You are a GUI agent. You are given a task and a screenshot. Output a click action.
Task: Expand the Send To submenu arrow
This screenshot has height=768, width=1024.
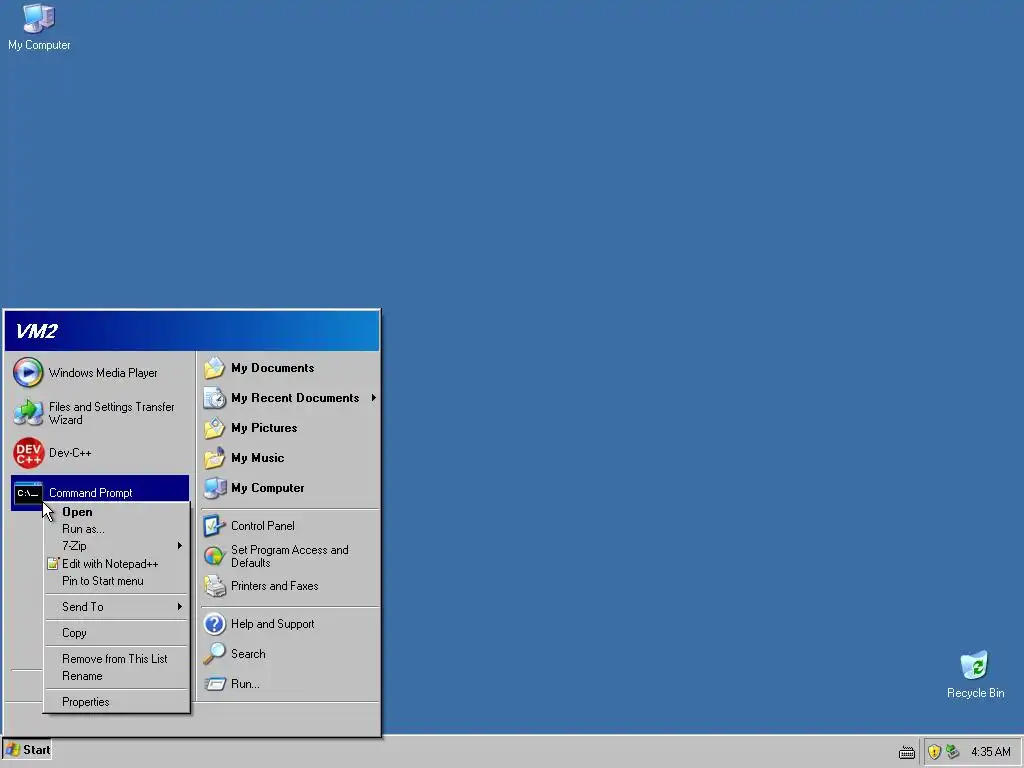[180, 607]
